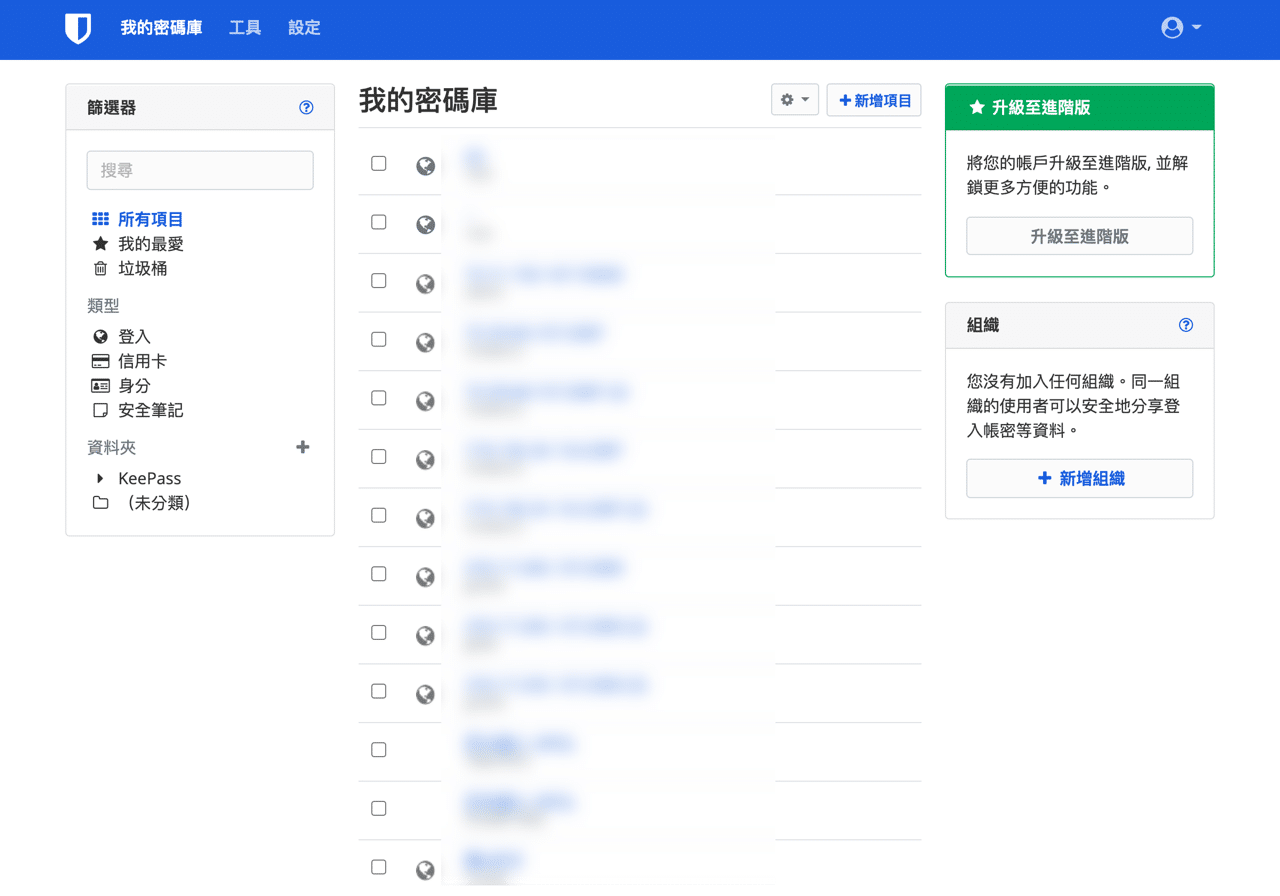The width and height of the screenshot is (1280, 896).
Task: Click the globe icon of the third vault item
Action: click(425, 284)
